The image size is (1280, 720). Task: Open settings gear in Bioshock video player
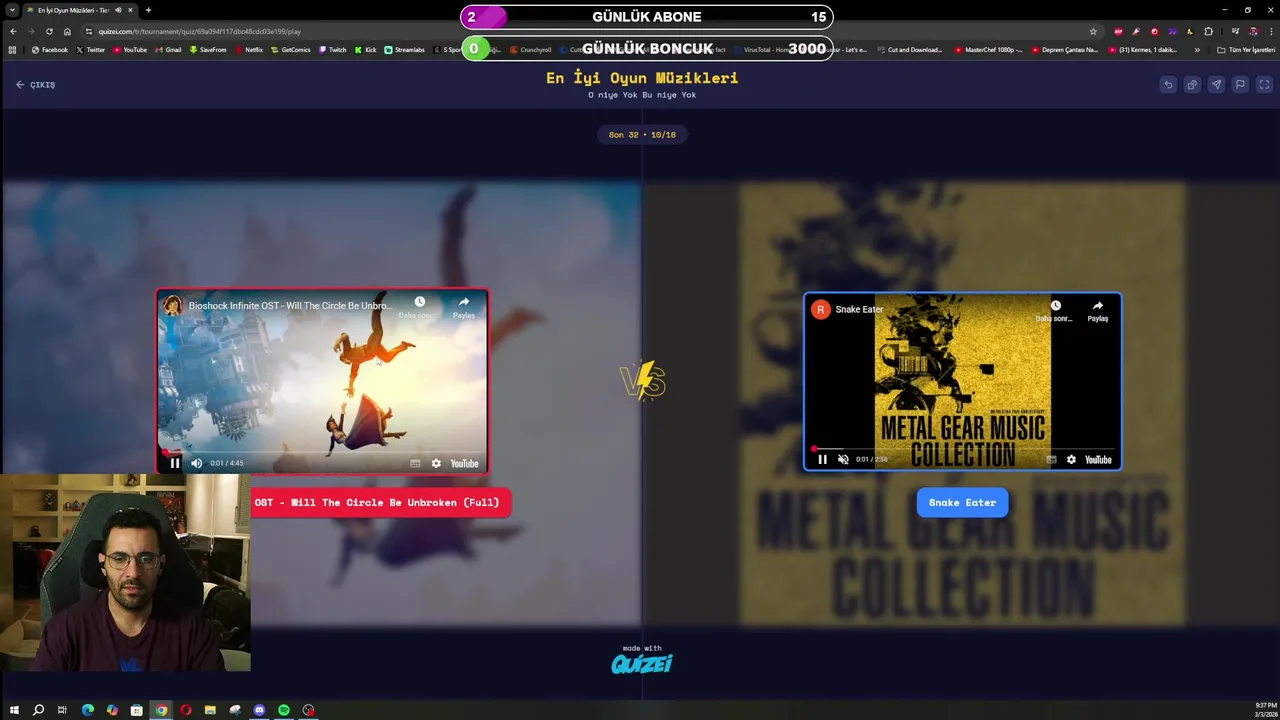point(436,463)
